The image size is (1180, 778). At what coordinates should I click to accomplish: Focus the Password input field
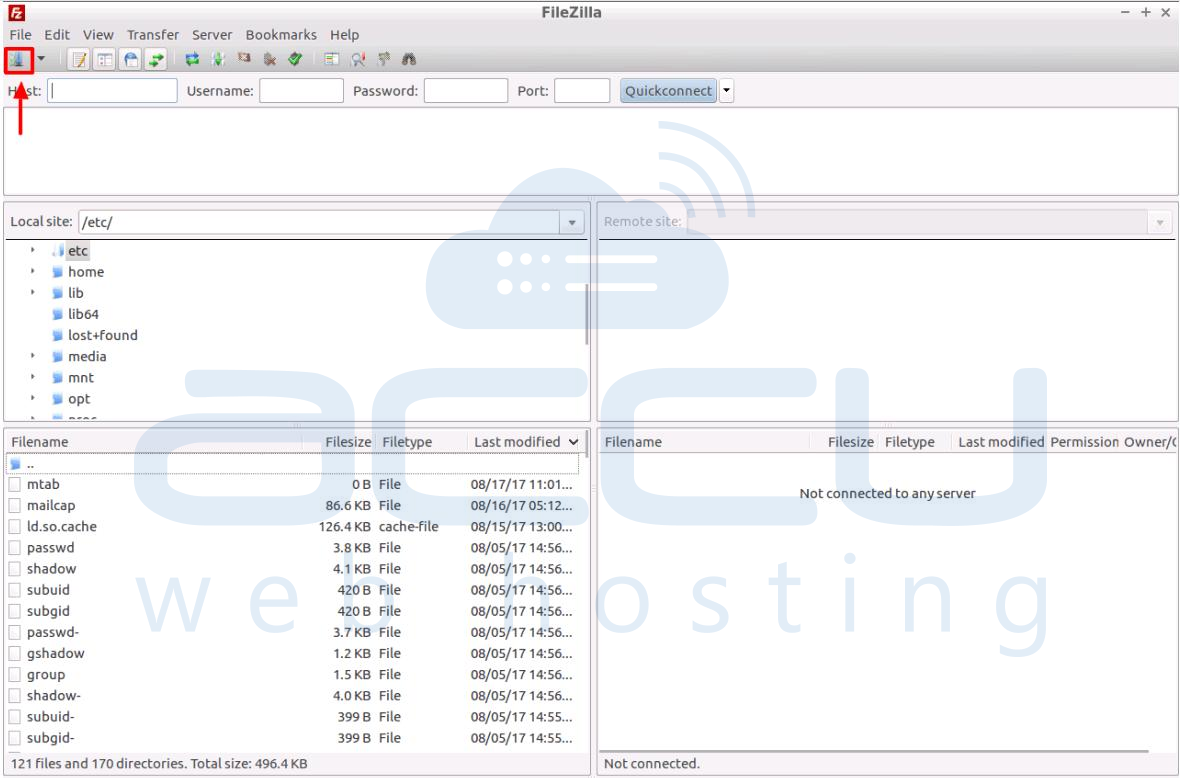pyautogui.click(x=466, y=91)
